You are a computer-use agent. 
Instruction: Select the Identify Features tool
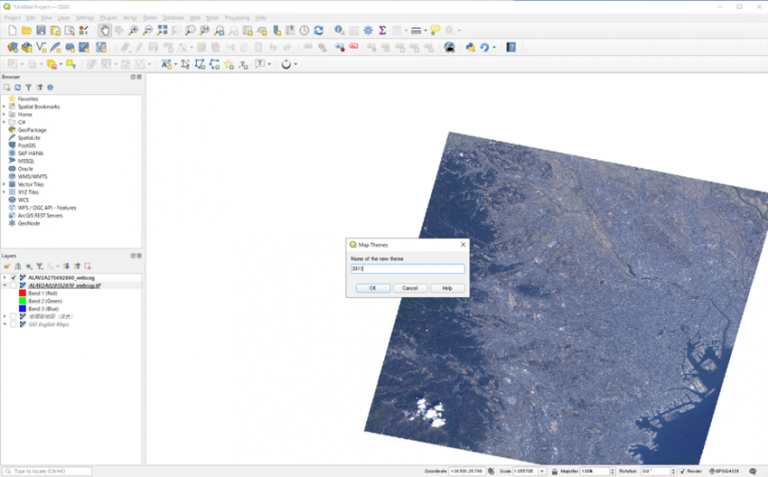339,30
